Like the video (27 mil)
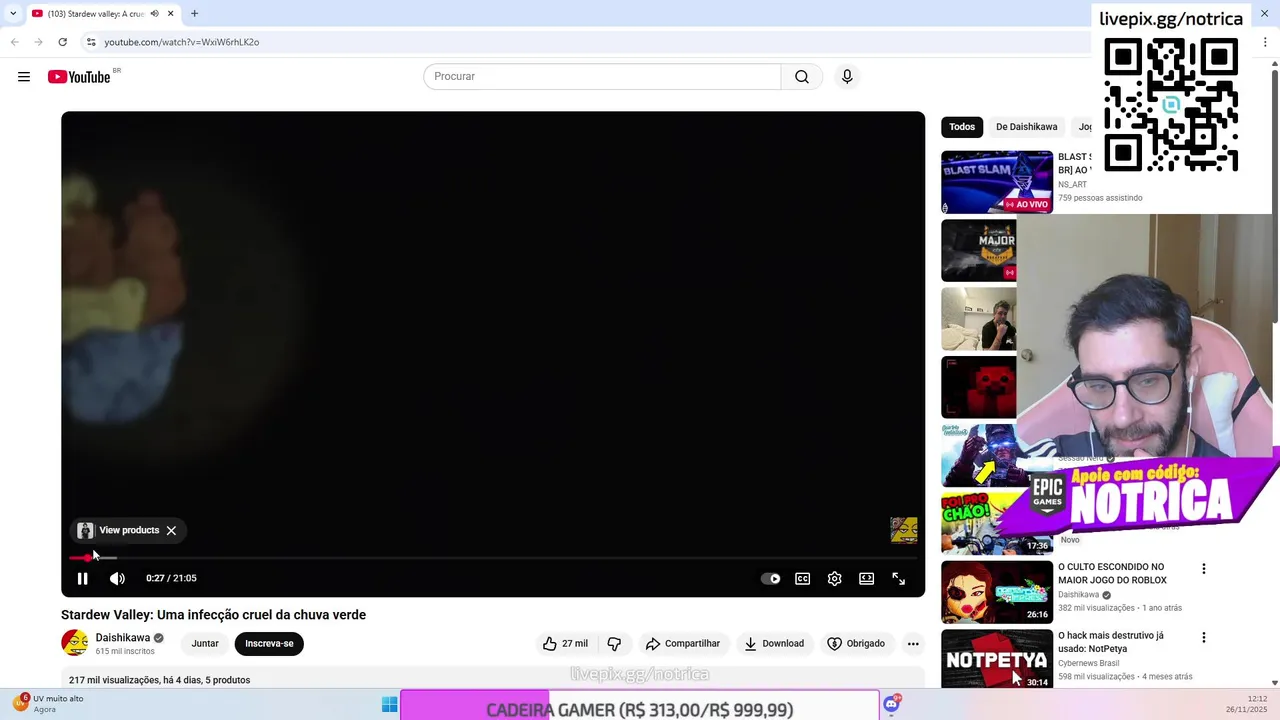Viewport: 1280px width, 720px height. tap(566, 643)
